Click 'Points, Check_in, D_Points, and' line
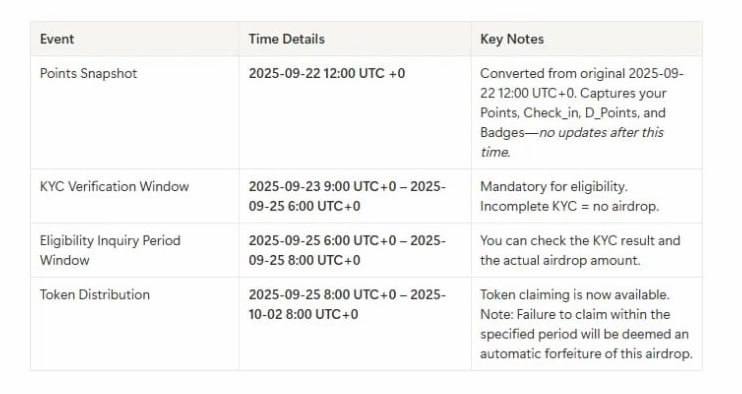The width and height of the screenshot is (742, 394). click(x=573, y=113)
